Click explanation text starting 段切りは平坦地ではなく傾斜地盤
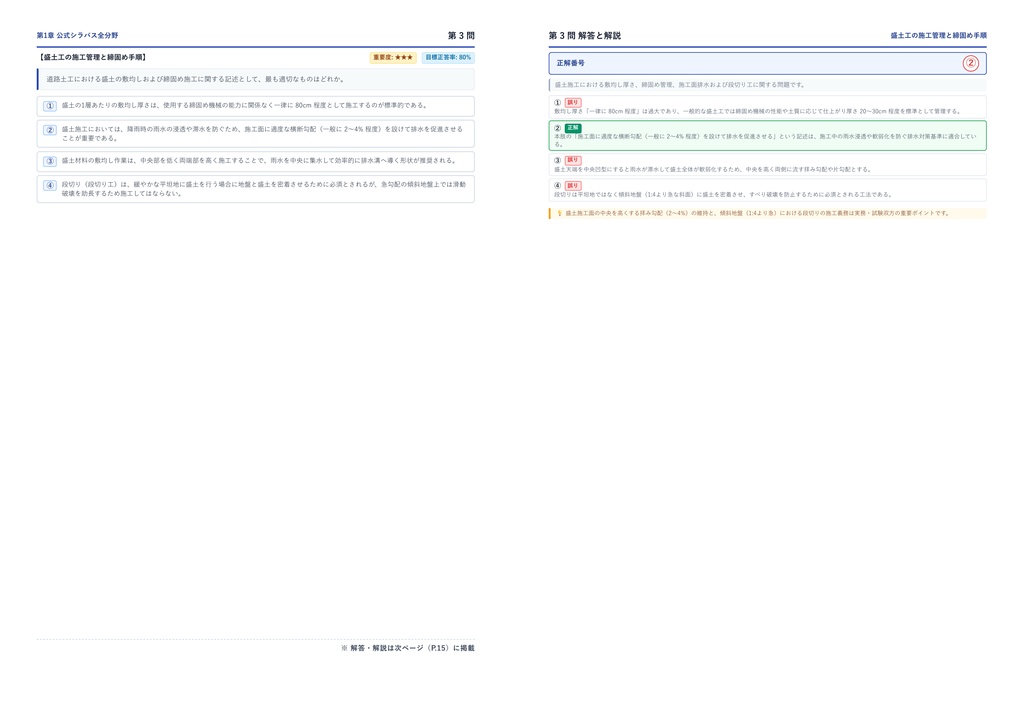 click(723, 195)
